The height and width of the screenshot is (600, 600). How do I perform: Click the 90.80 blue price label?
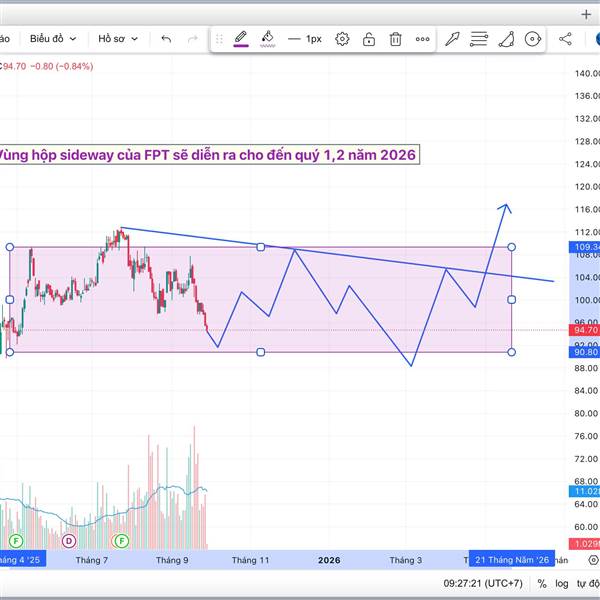coord(585,352)
